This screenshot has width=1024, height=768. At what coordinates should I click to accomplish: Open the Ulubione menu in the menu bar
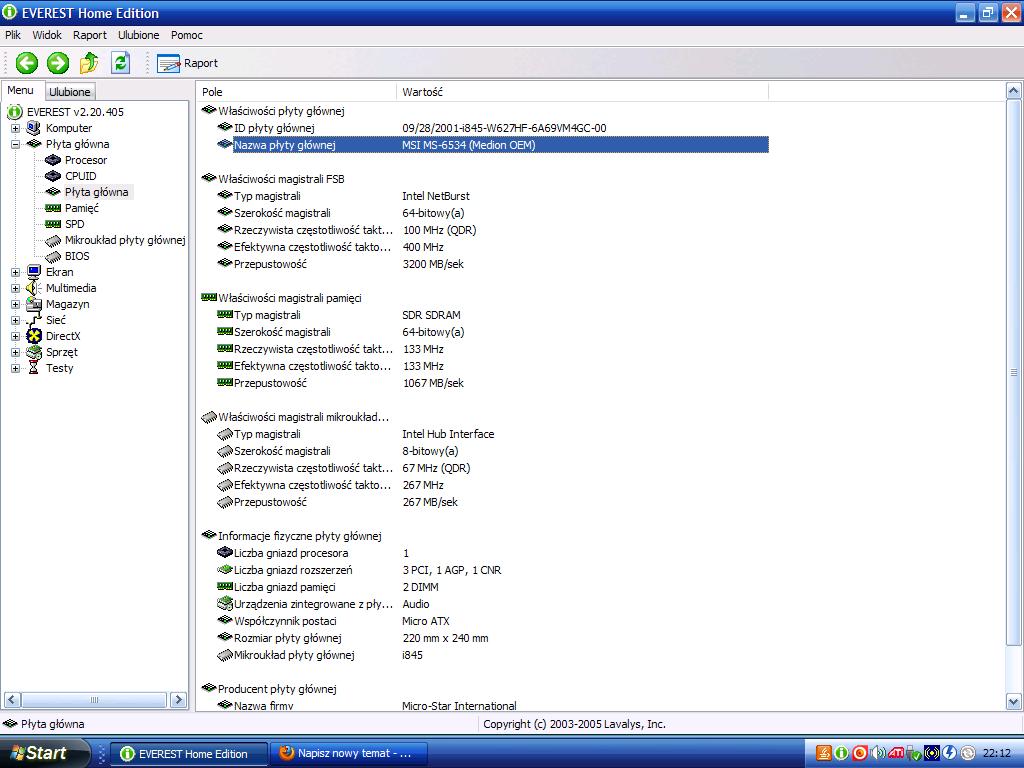tap(138, 35)
